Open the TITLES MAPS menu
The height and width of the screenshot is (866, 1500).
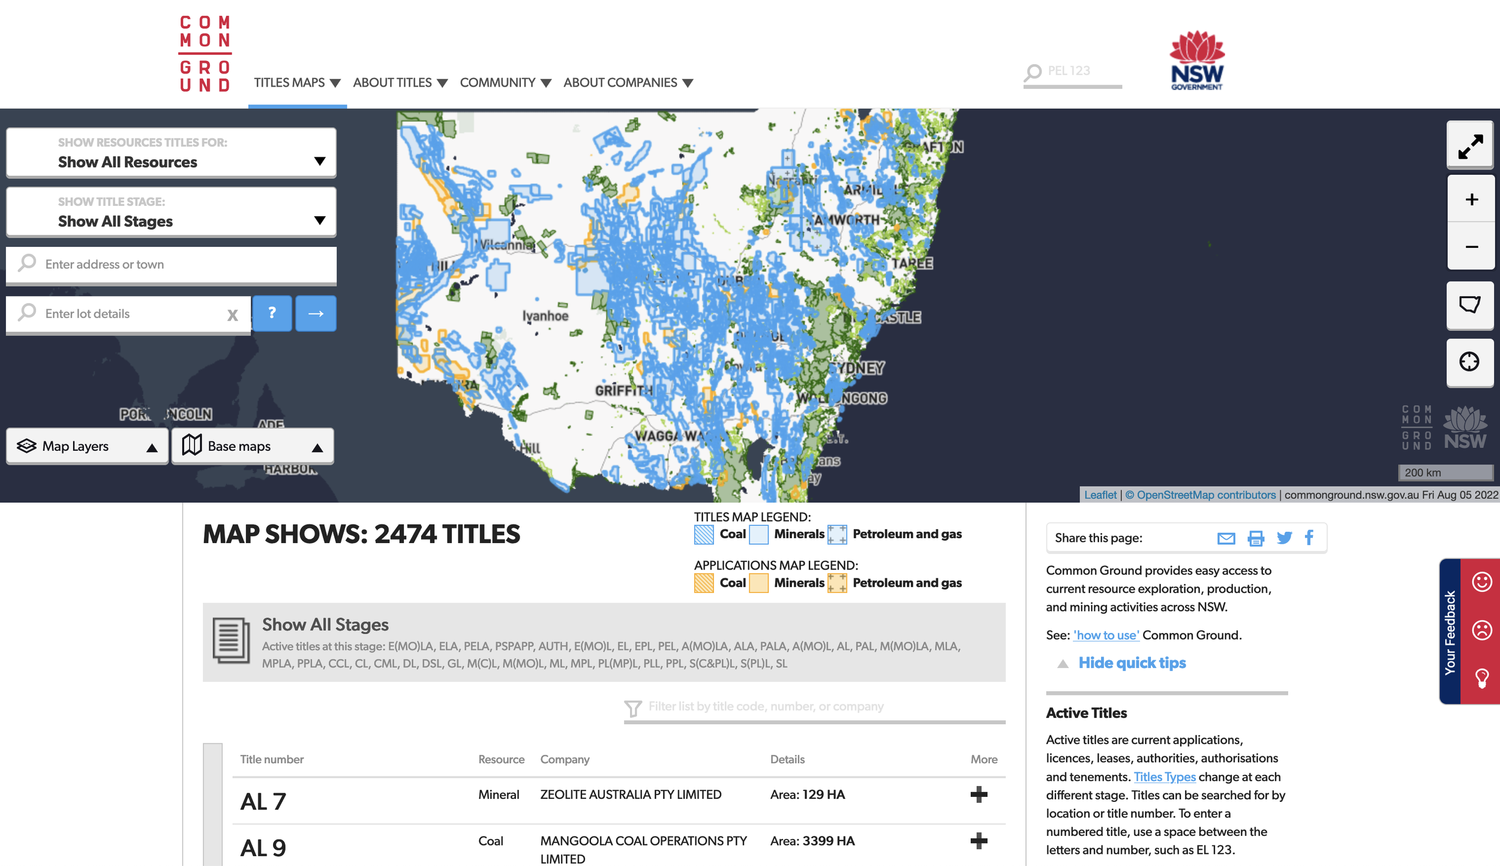291,83
